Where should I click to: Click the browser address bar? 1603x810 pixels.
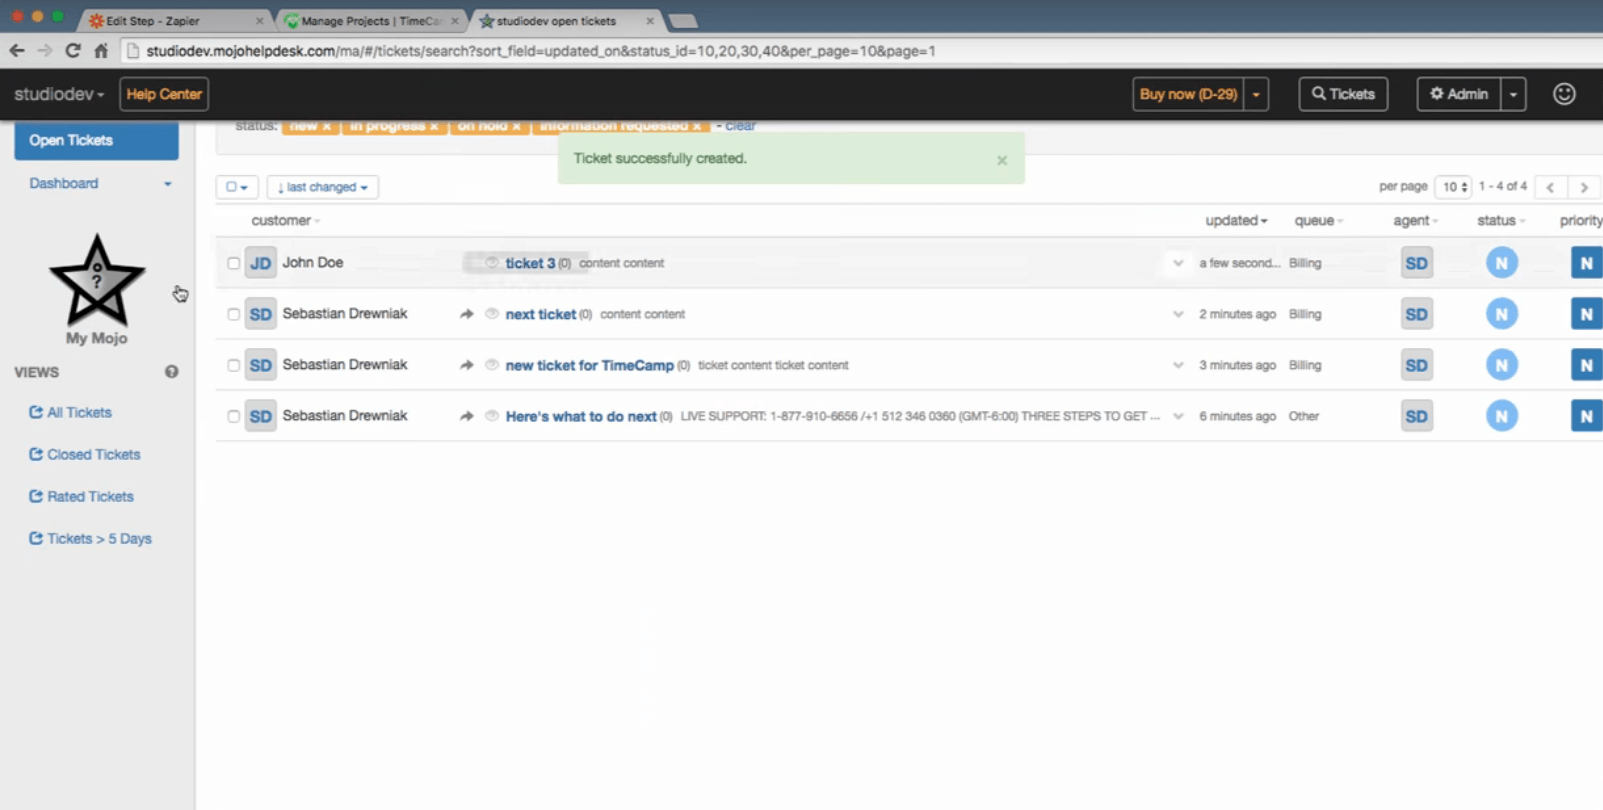pyautogui.click(x=860, y=51)
